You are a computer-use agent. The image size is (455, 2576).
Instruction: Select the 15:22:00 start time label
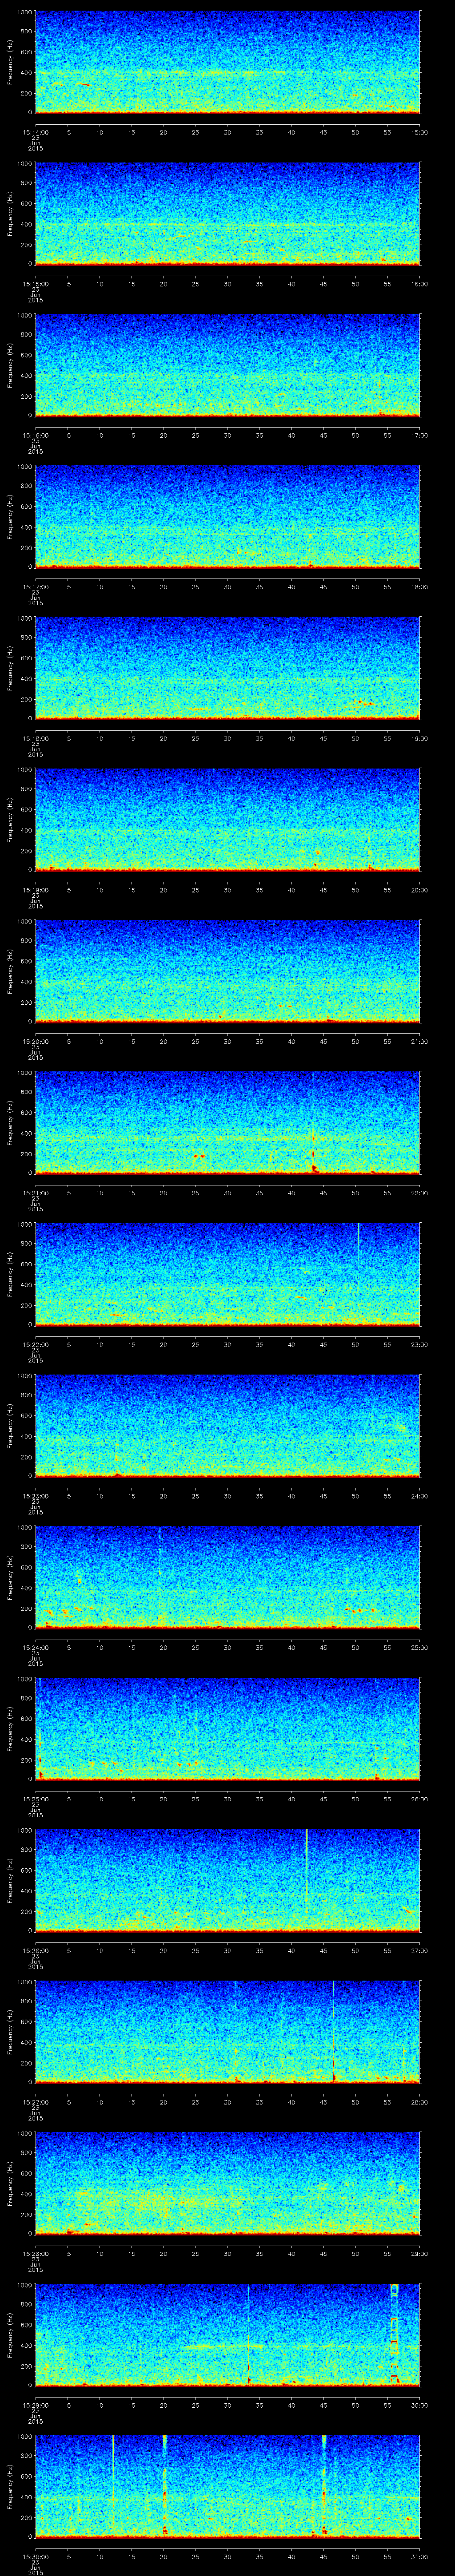click(x=35, y=1344)
